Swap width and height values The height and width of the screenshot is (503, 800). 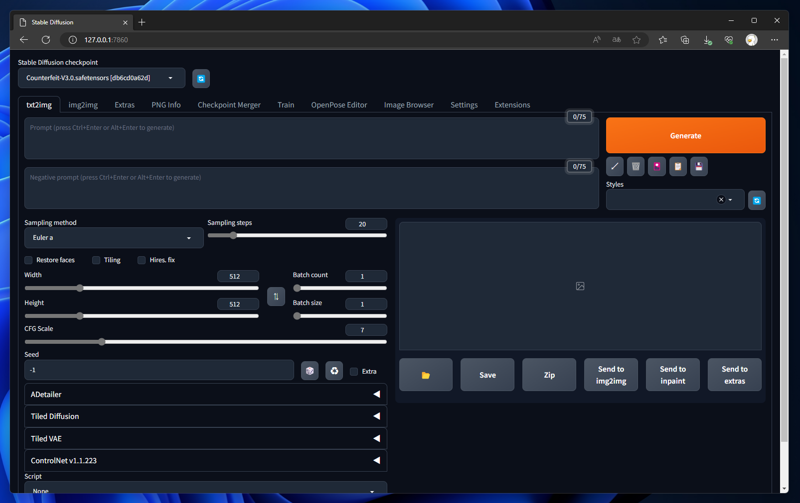[x=276, y=296]
